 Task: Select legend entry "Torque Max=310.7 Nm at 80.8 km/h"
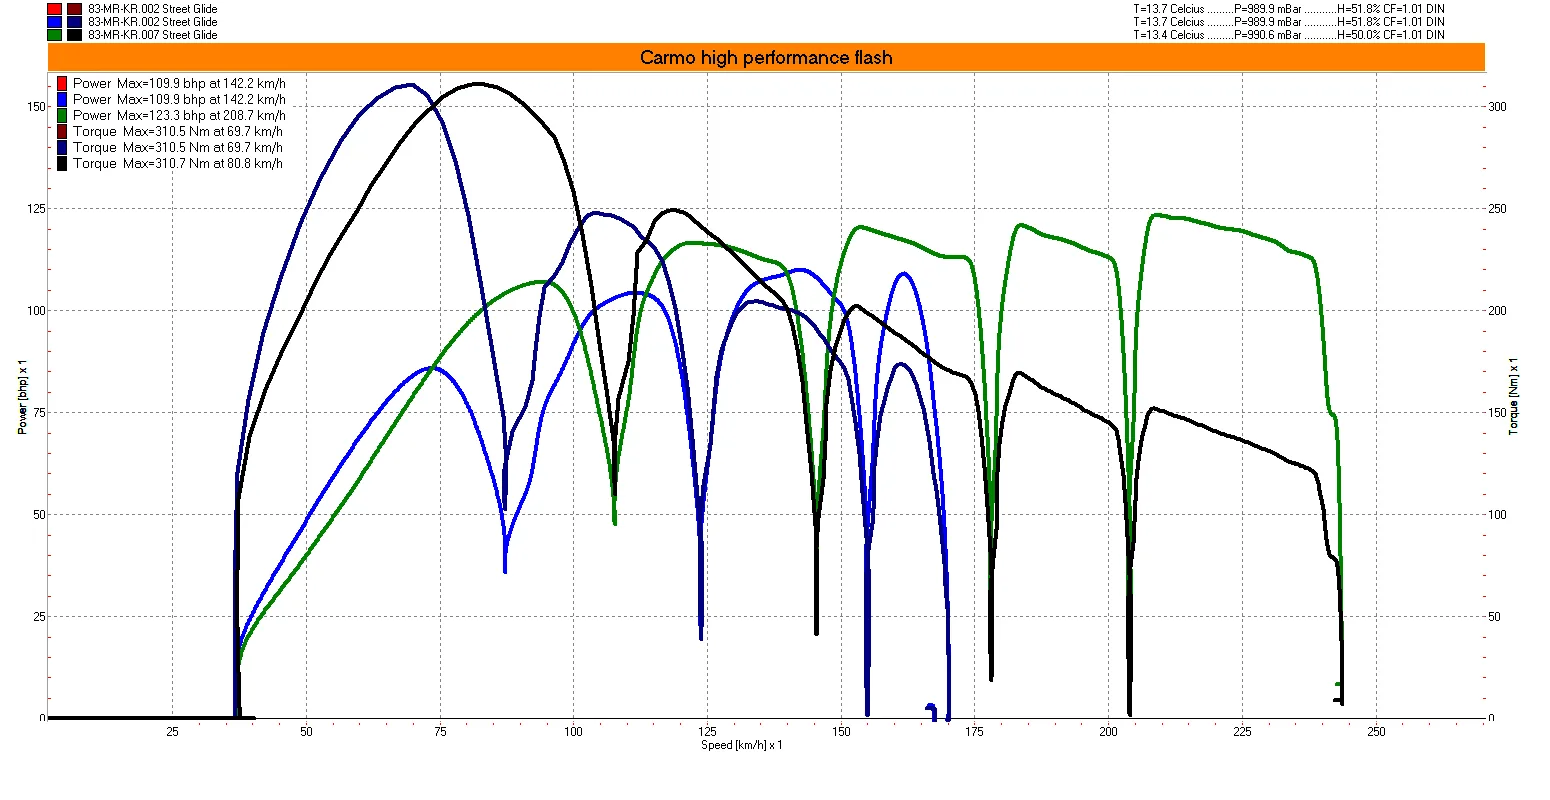click(x=178, y=163)
